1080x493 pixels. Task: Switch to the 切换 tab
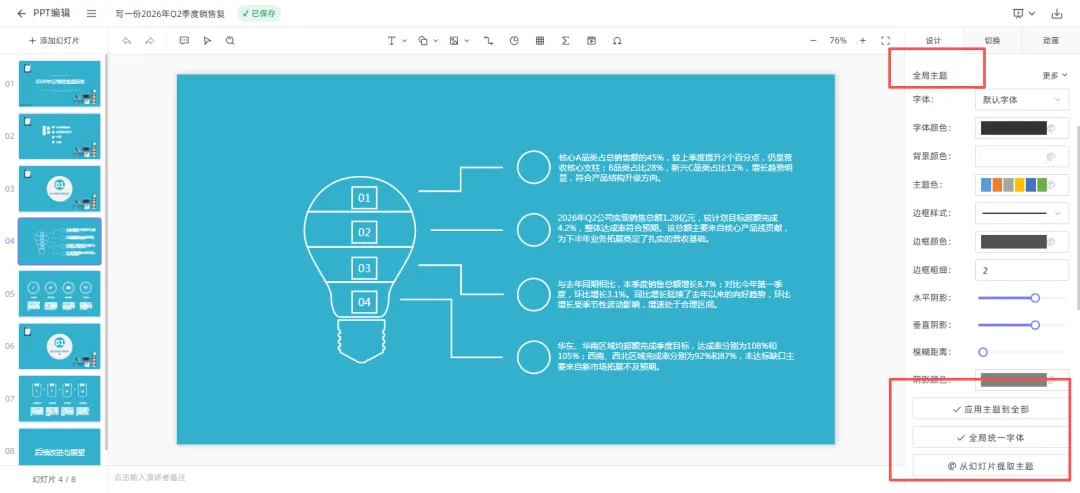992,41
